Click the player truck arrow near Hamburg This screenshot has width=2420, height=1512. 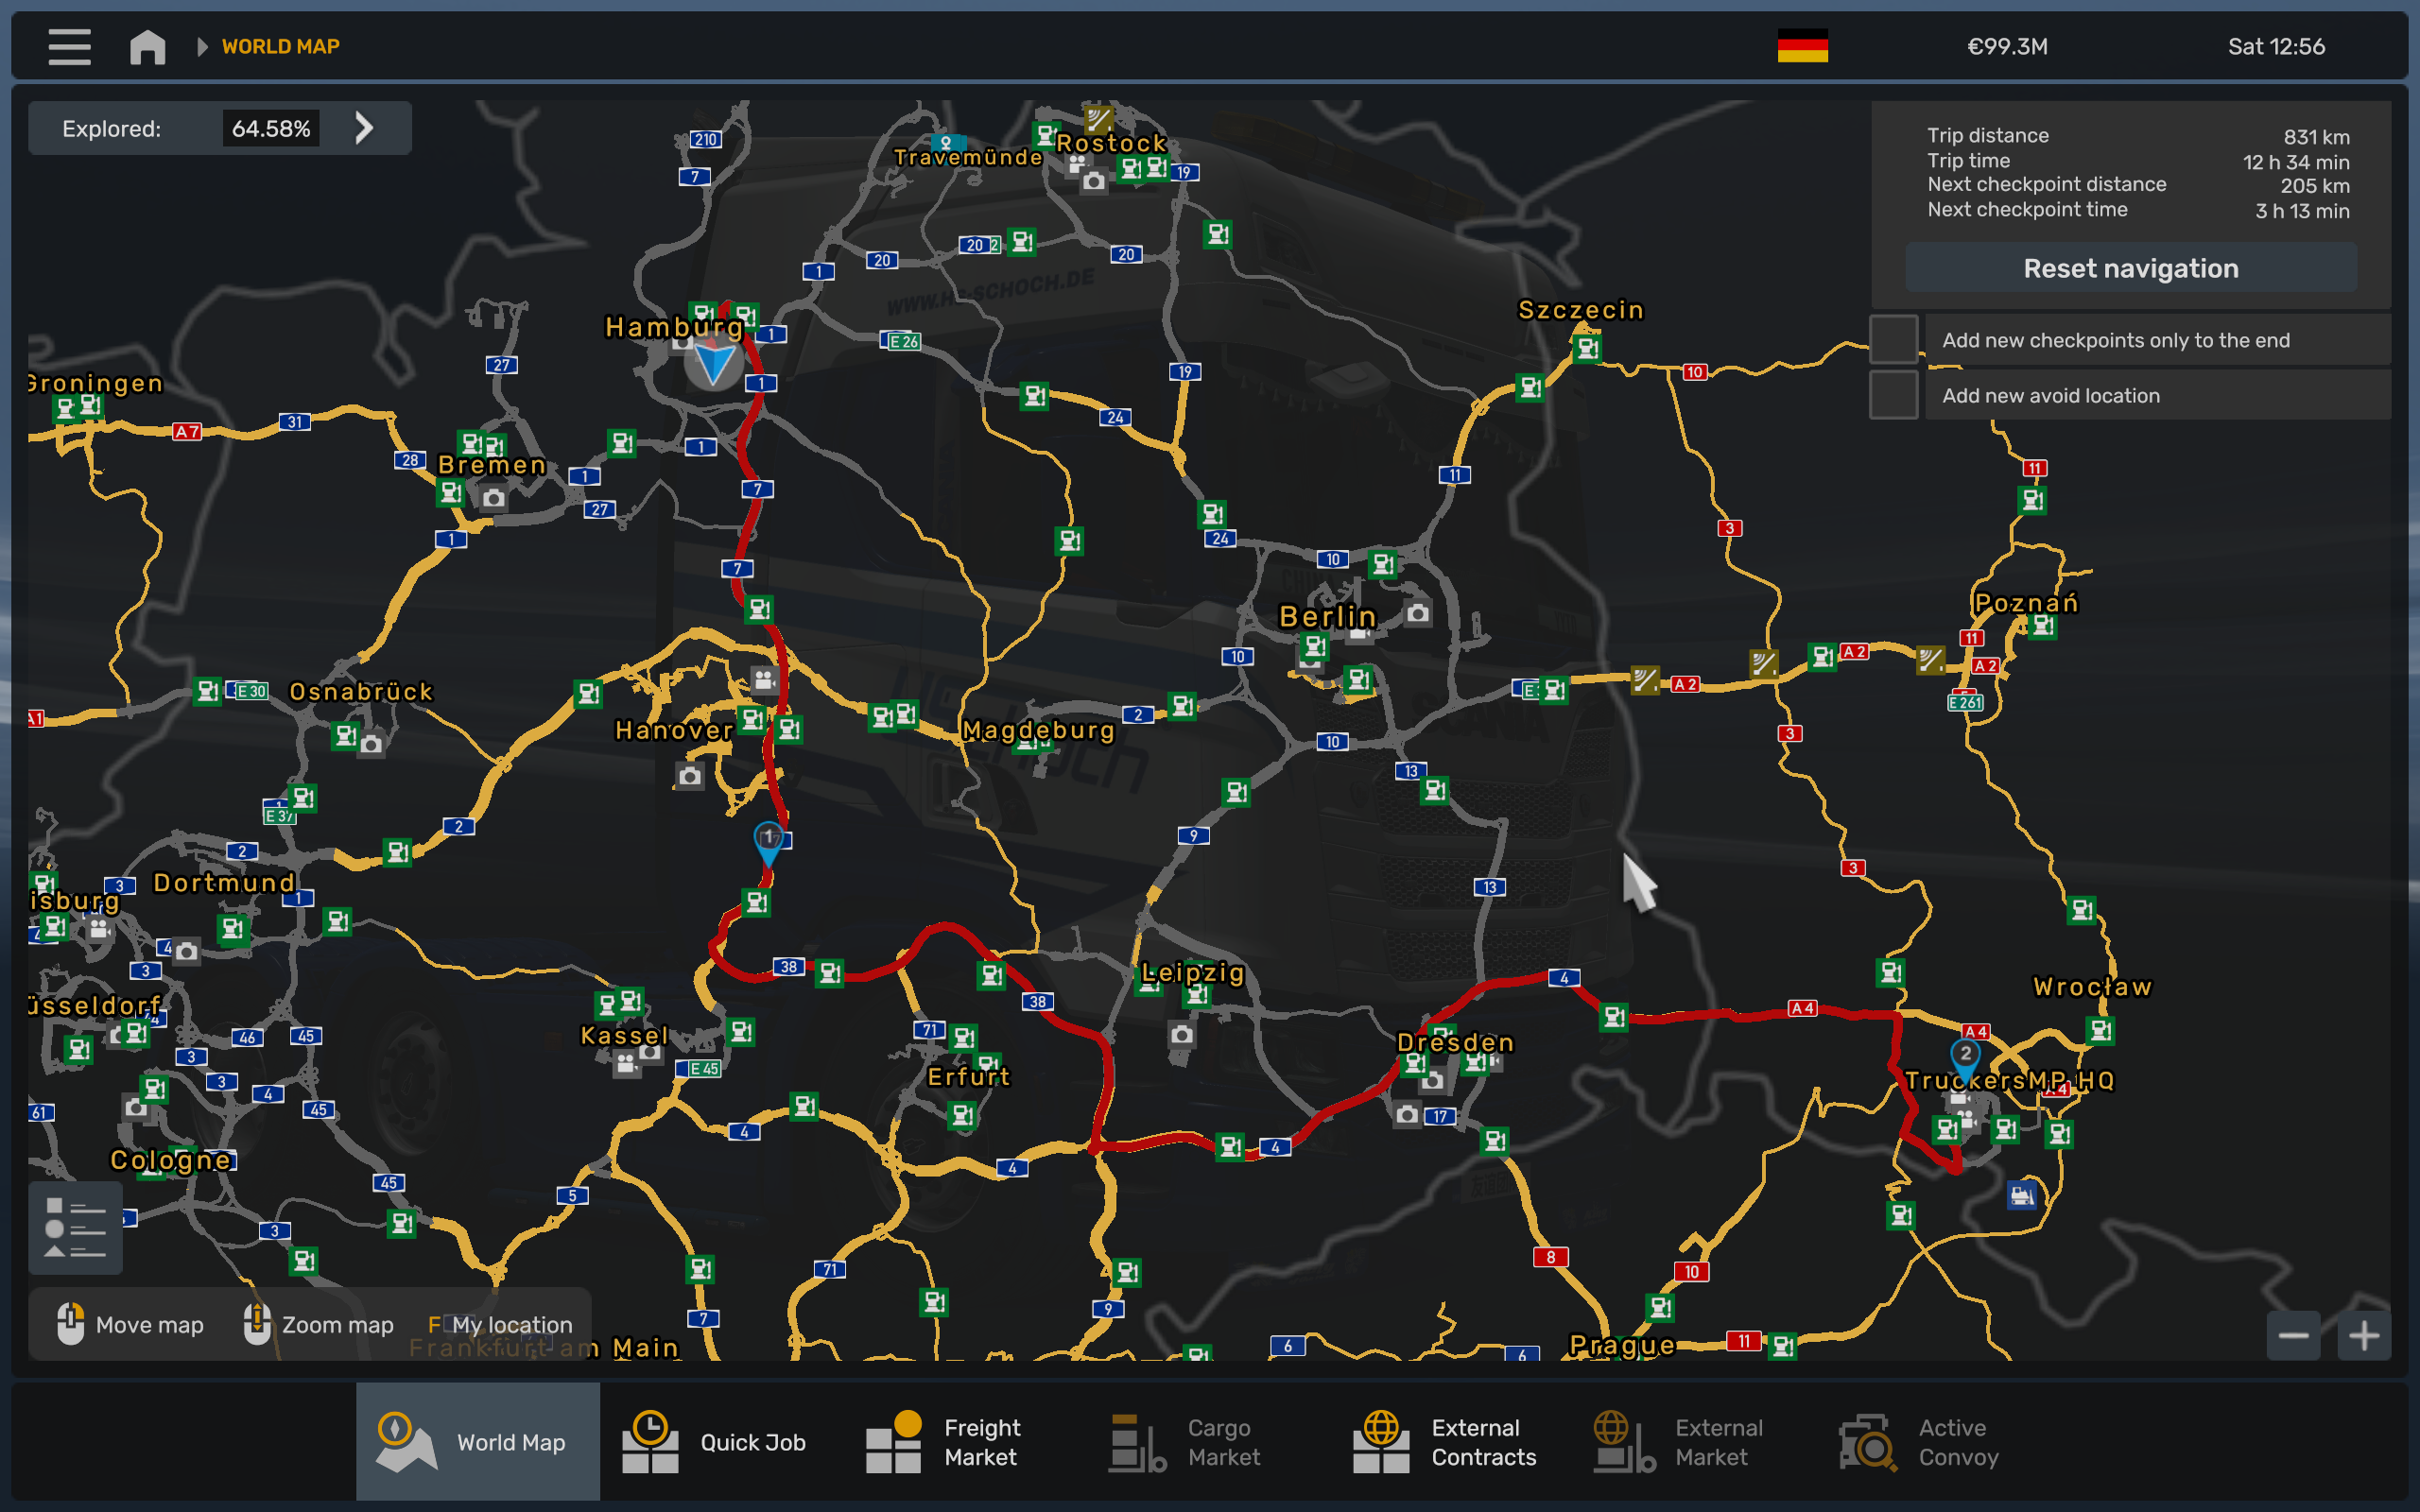click(713, 362)
